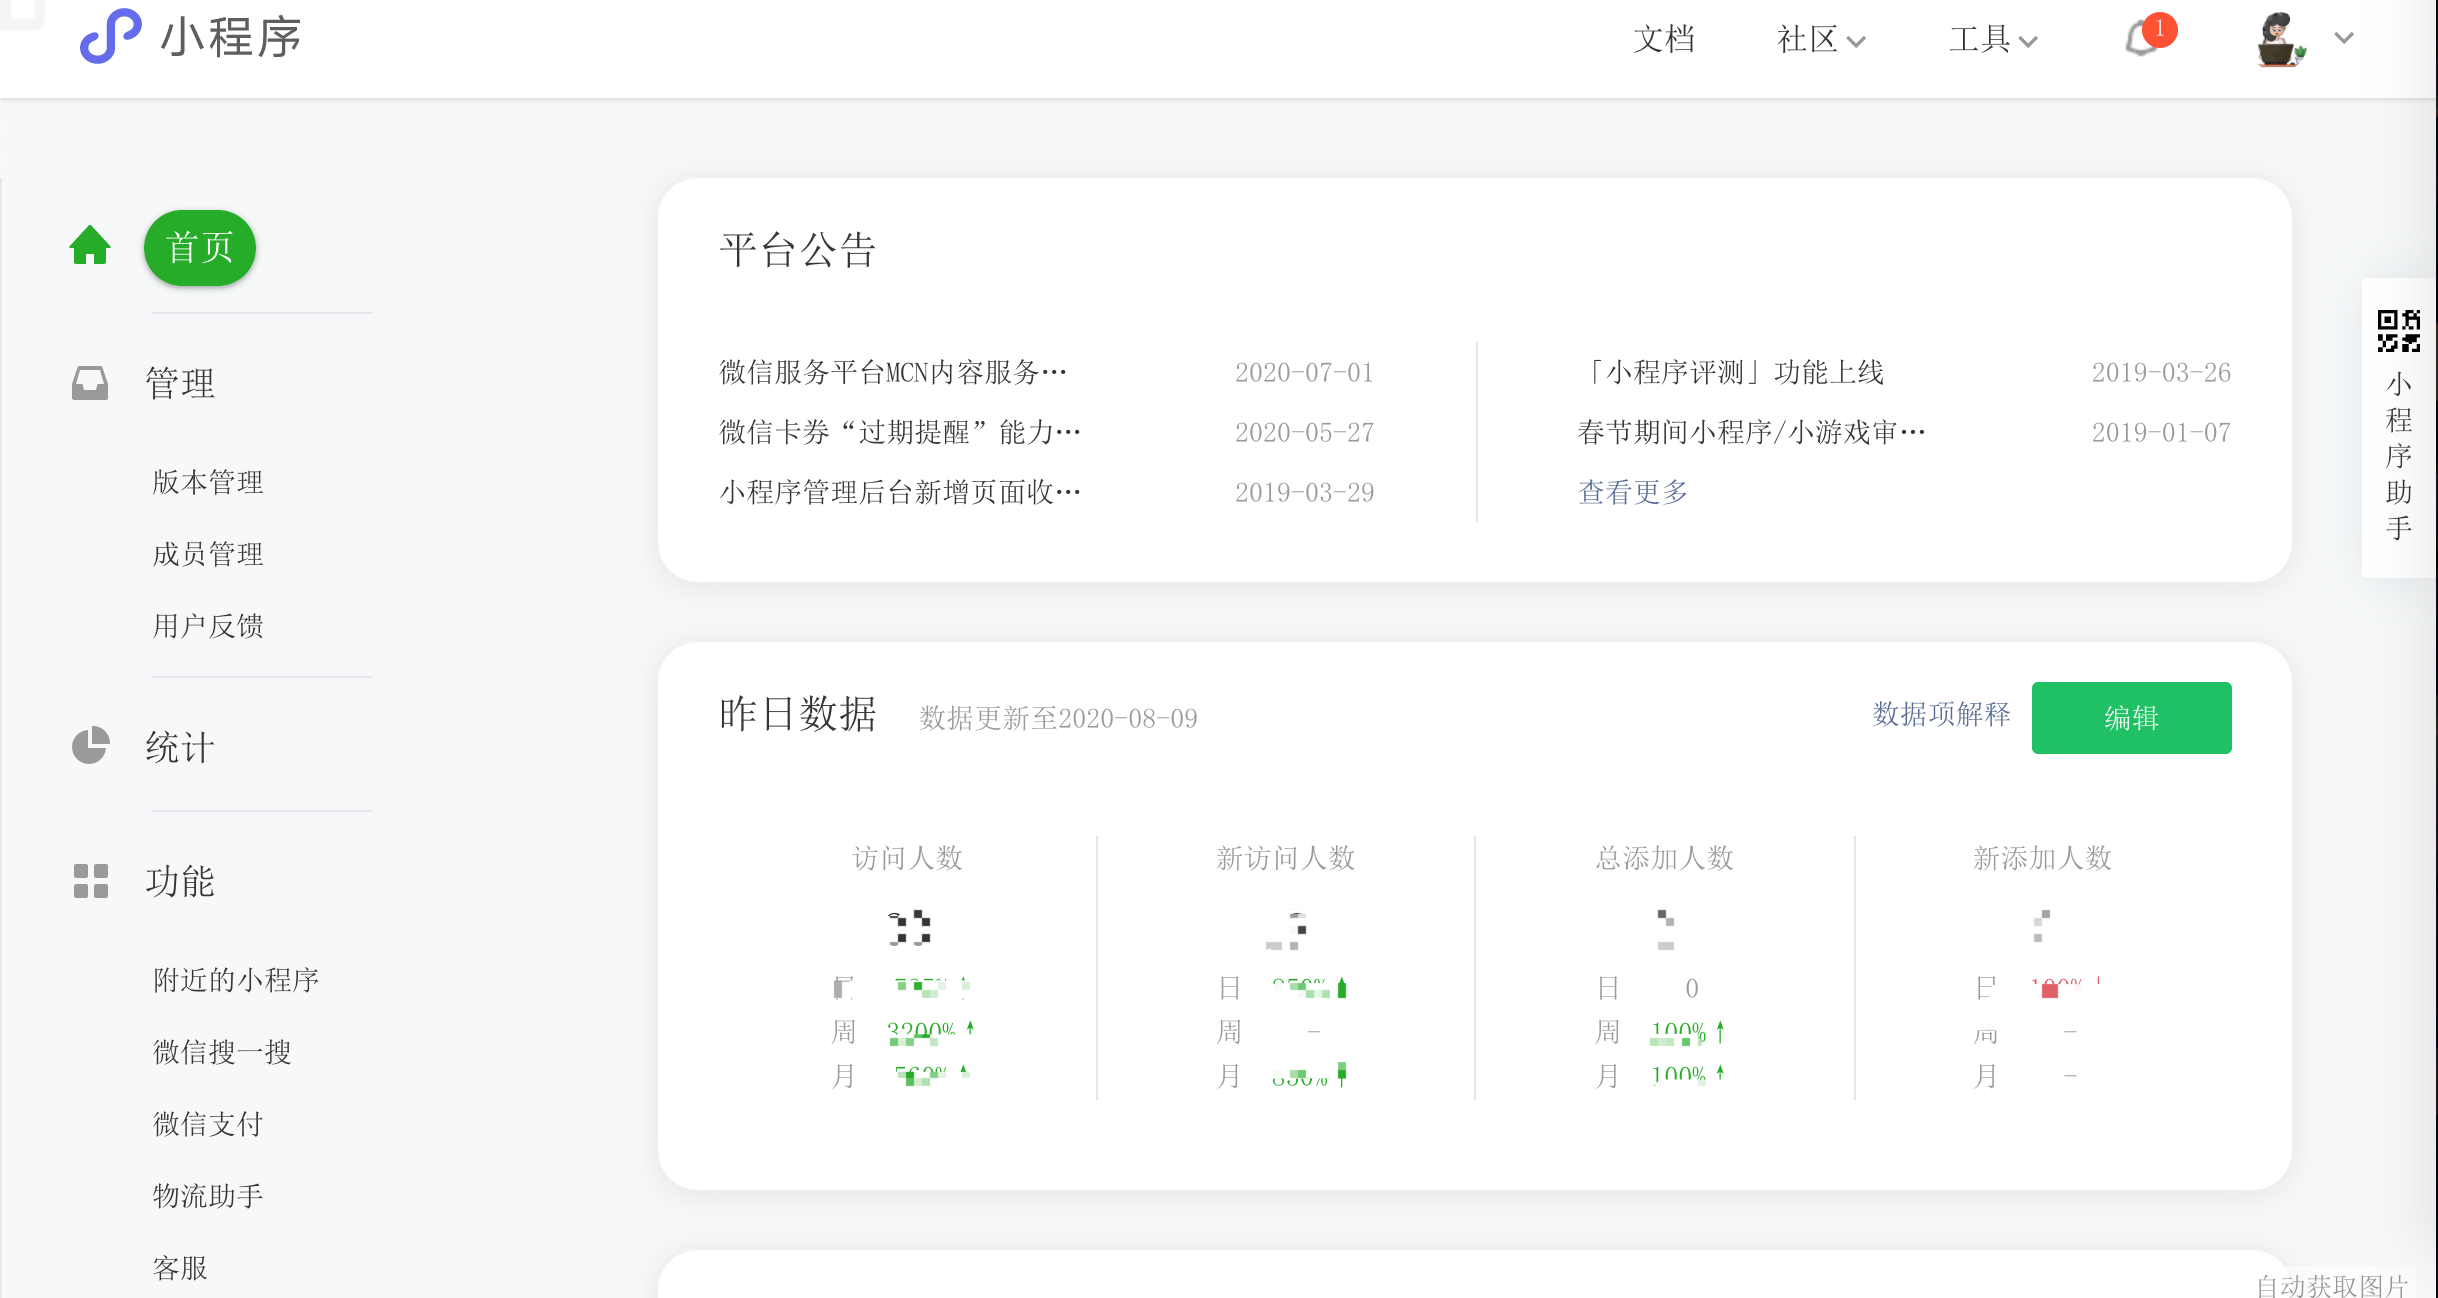Open the 小程序助手 side panel

pos(2398,428)
